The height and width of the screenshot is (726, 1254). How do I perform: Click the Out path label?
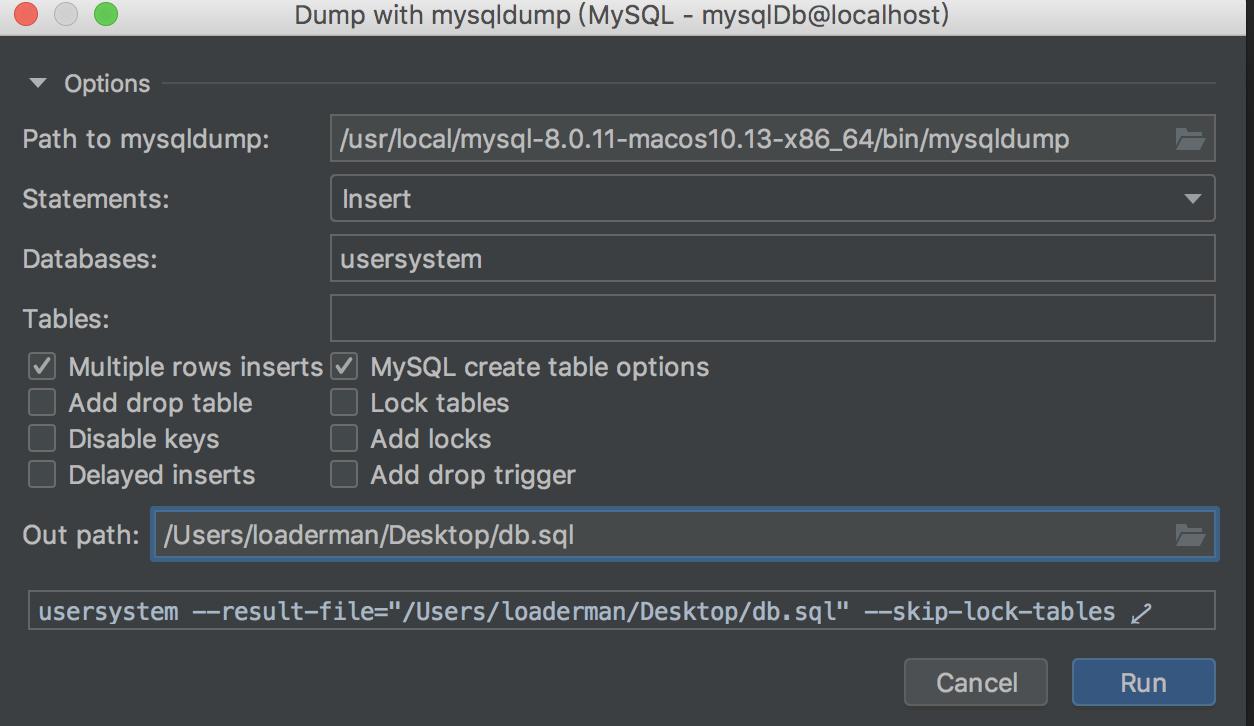coord(81,535)
